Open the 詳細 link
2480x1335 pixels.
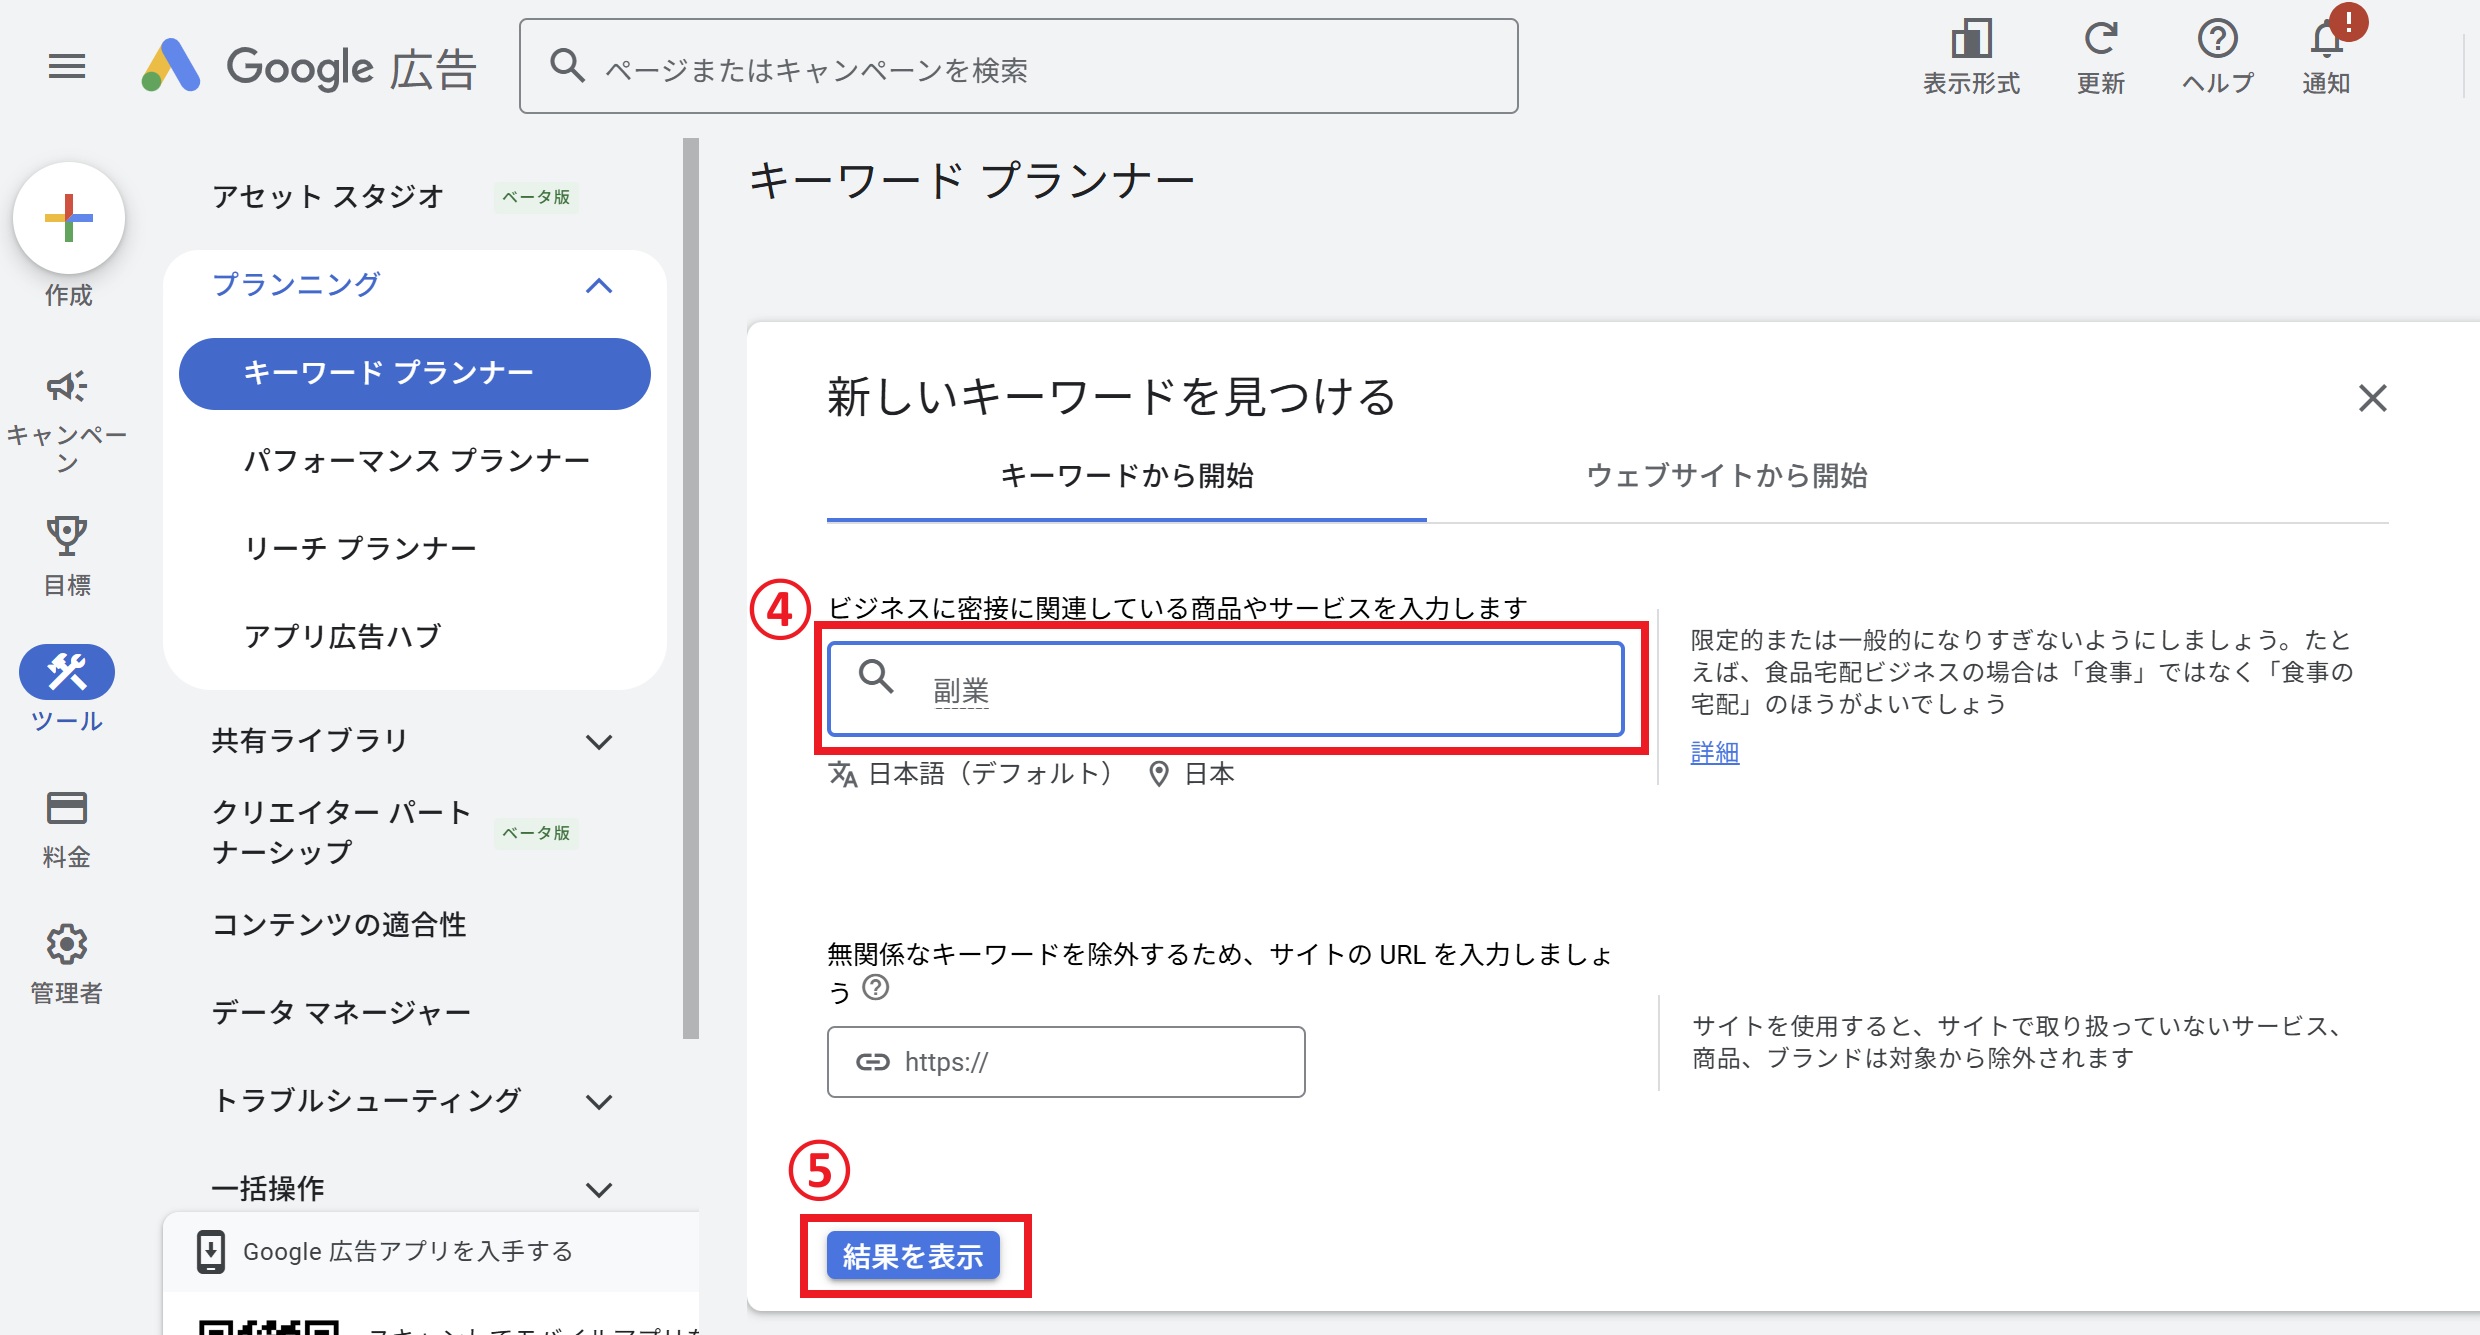(x=1714, y=752)
